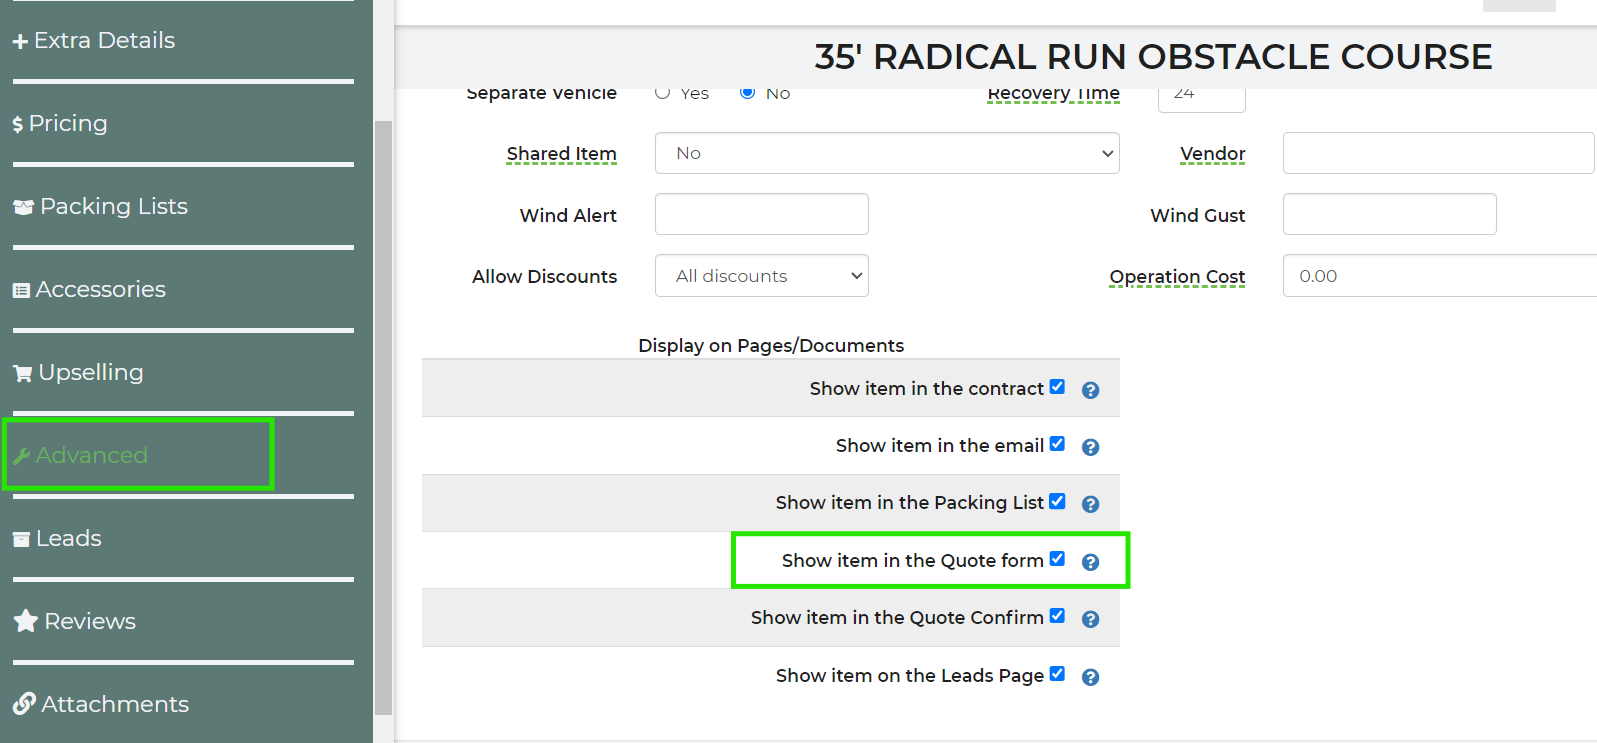Image resolution: width=1597 pixels, height=743 pixels.
Task: Toggle Show item in the Packing List checkbox
Action: [x=1057, y=501]
